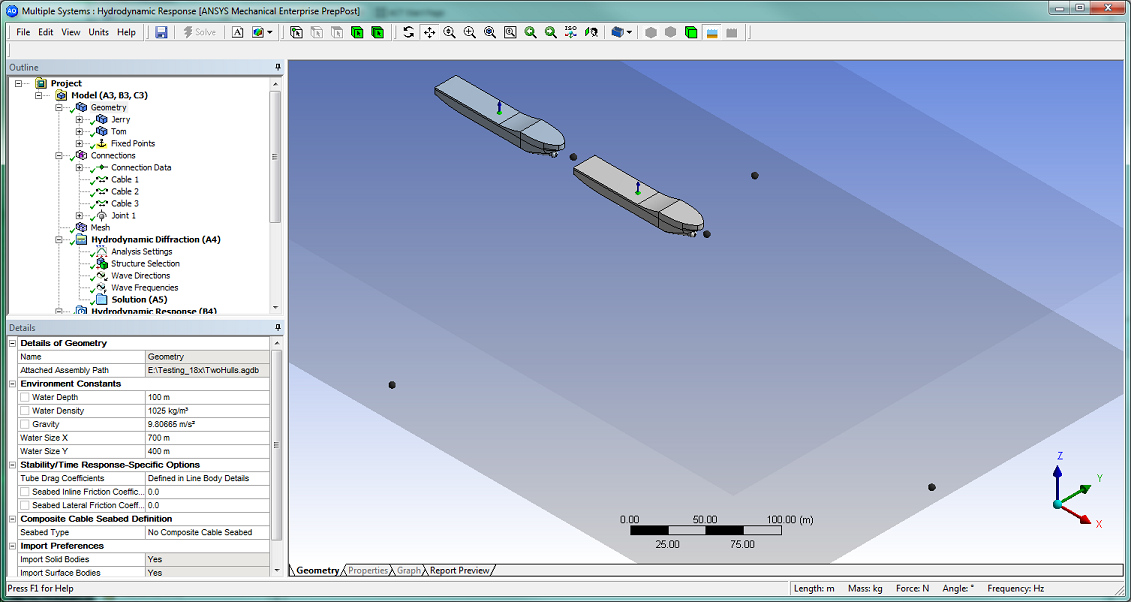
Task: Select the Cable 2 connection in outline
Action: pos(124,192)
